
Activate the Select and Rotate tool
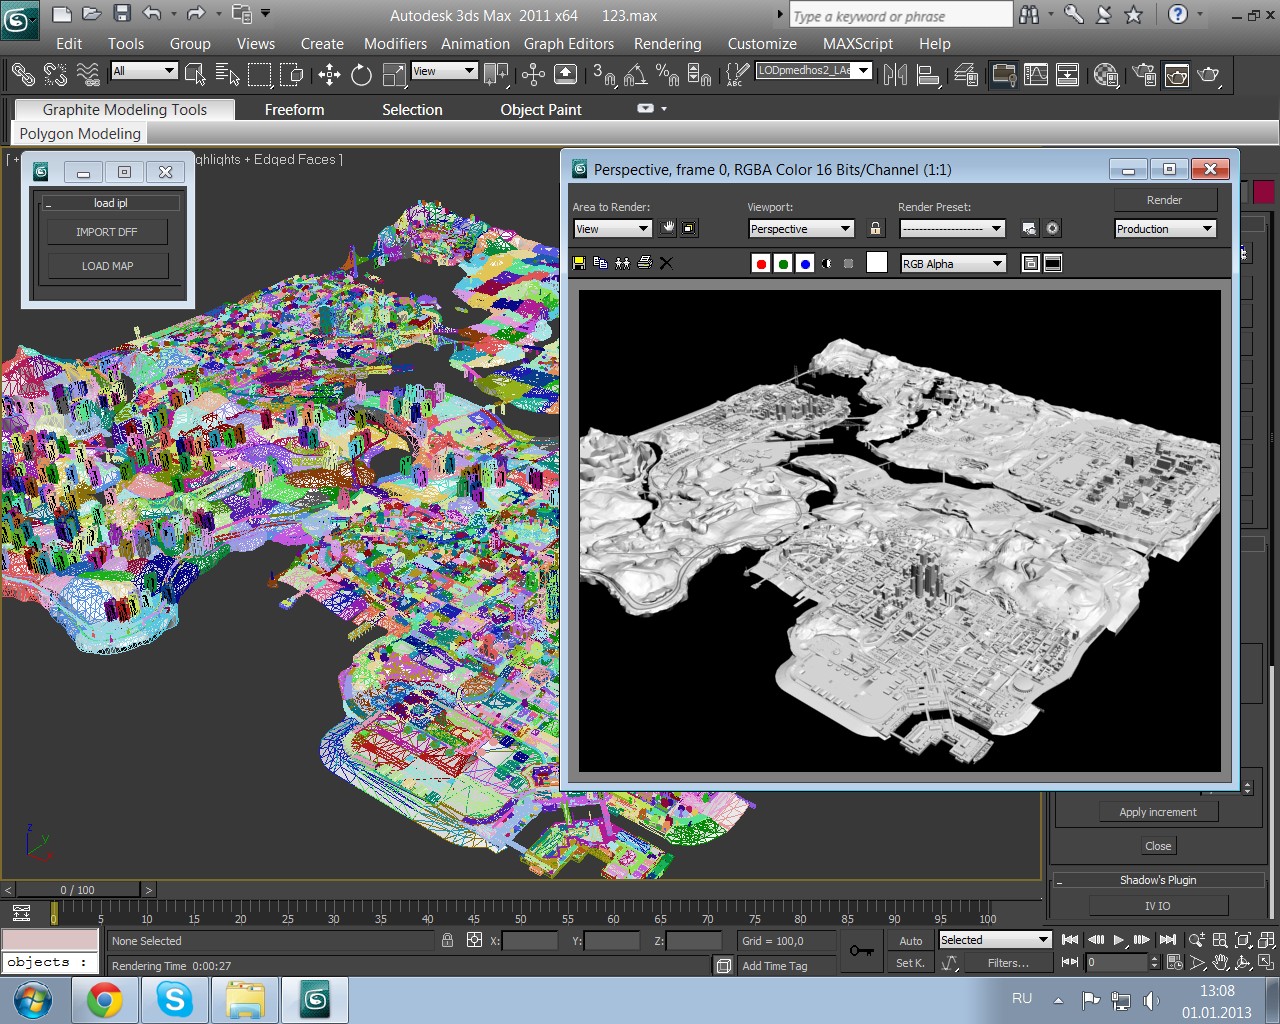coord(361,74)
